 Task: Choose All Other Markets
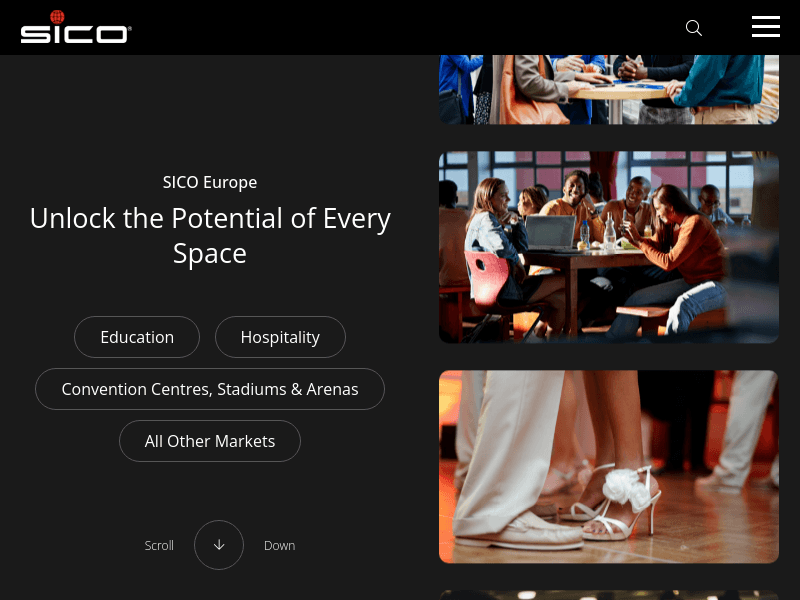click(210, 441)
